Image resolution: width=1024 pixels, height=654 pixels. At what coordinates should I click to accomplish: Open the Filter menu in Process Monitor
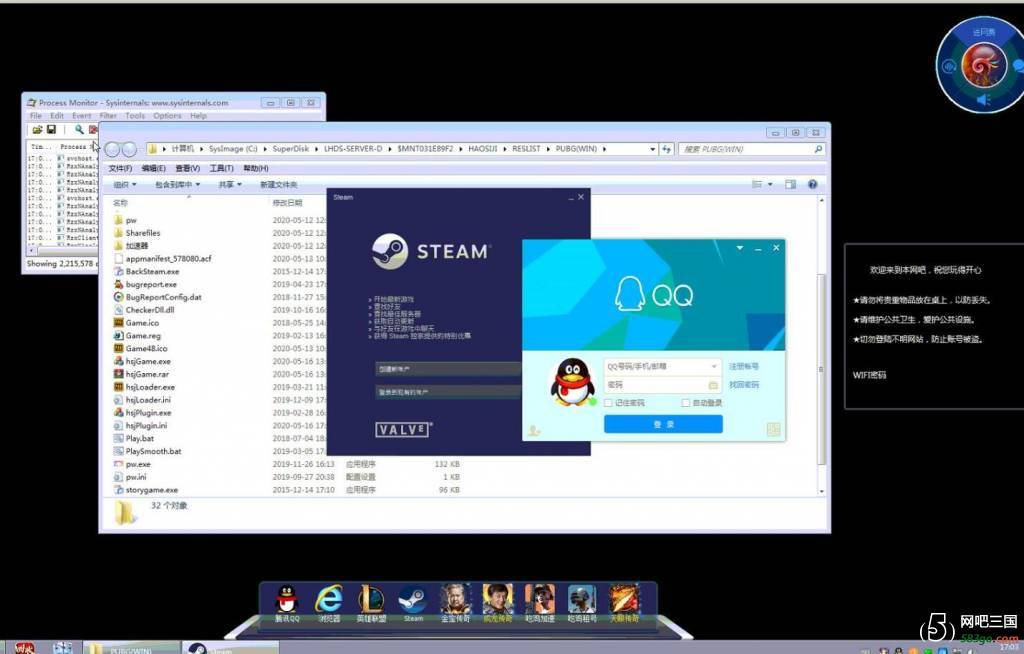tap(107, 116)
